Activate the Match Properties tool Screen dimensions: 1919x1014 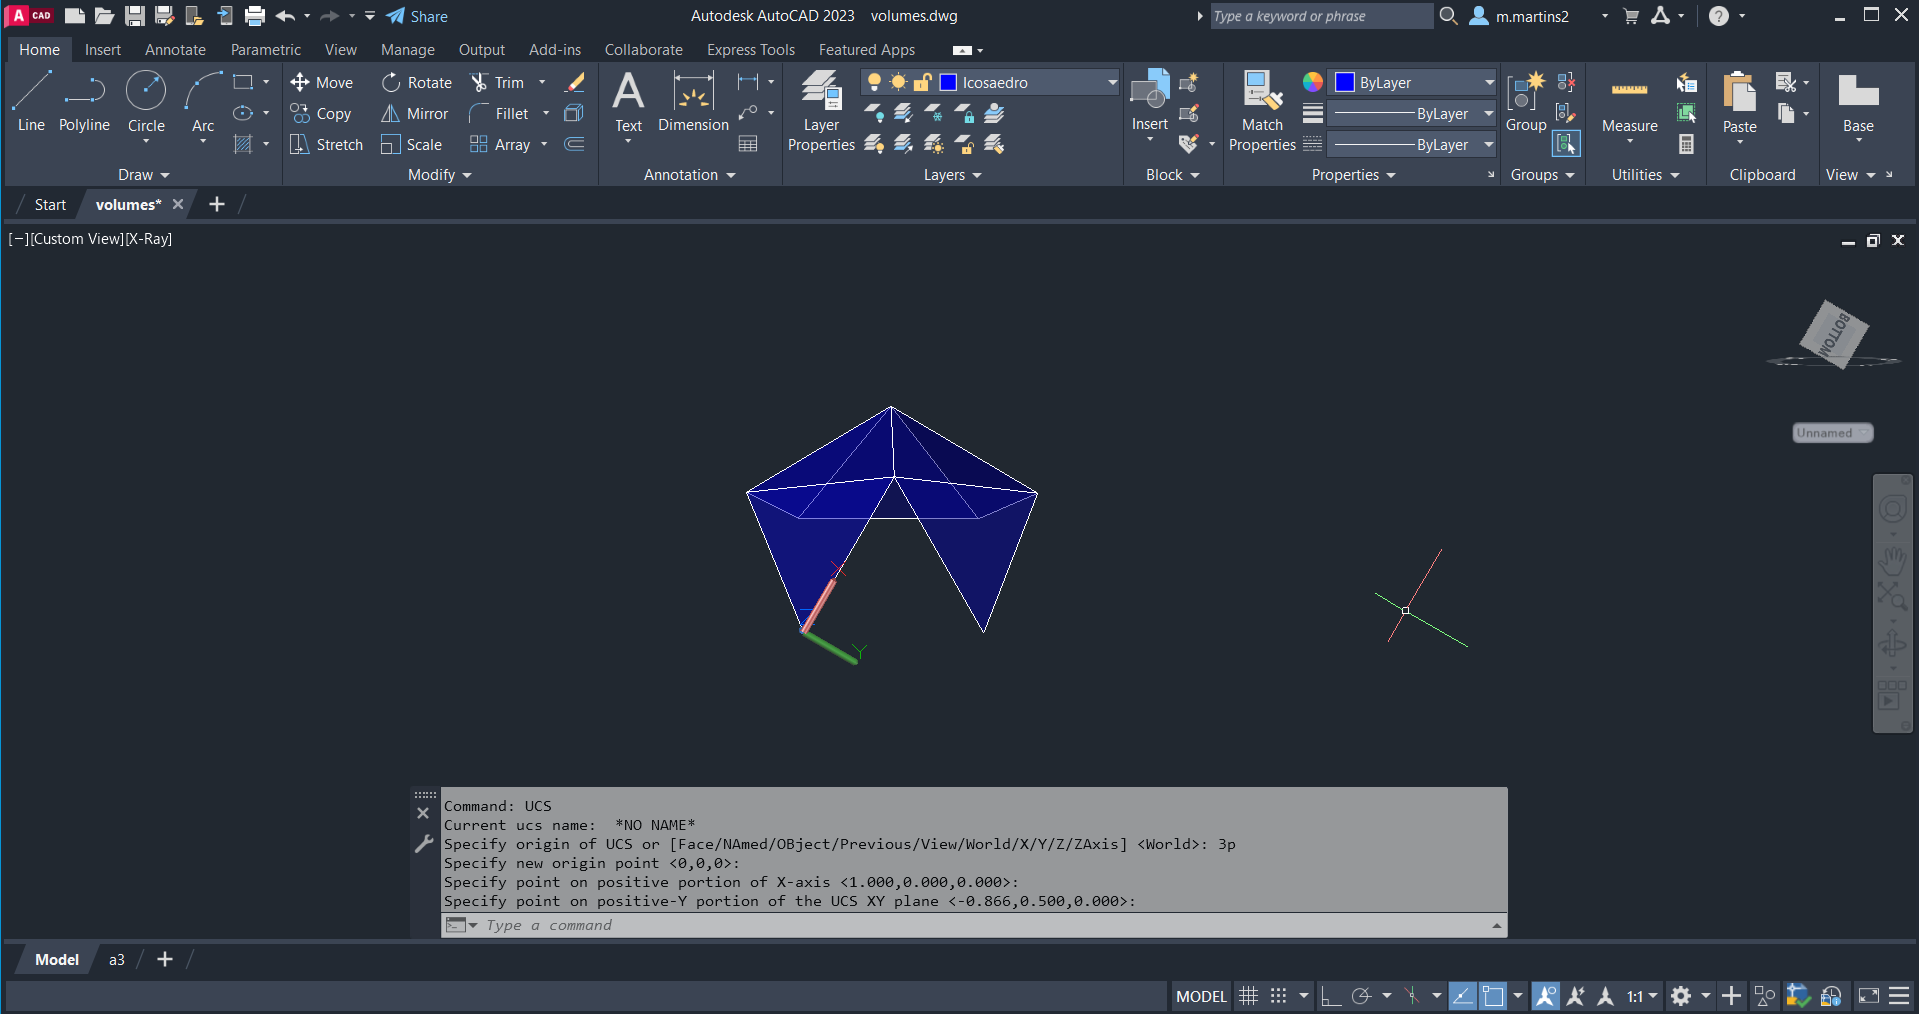pyautogui.click(x=1262, y=110)
